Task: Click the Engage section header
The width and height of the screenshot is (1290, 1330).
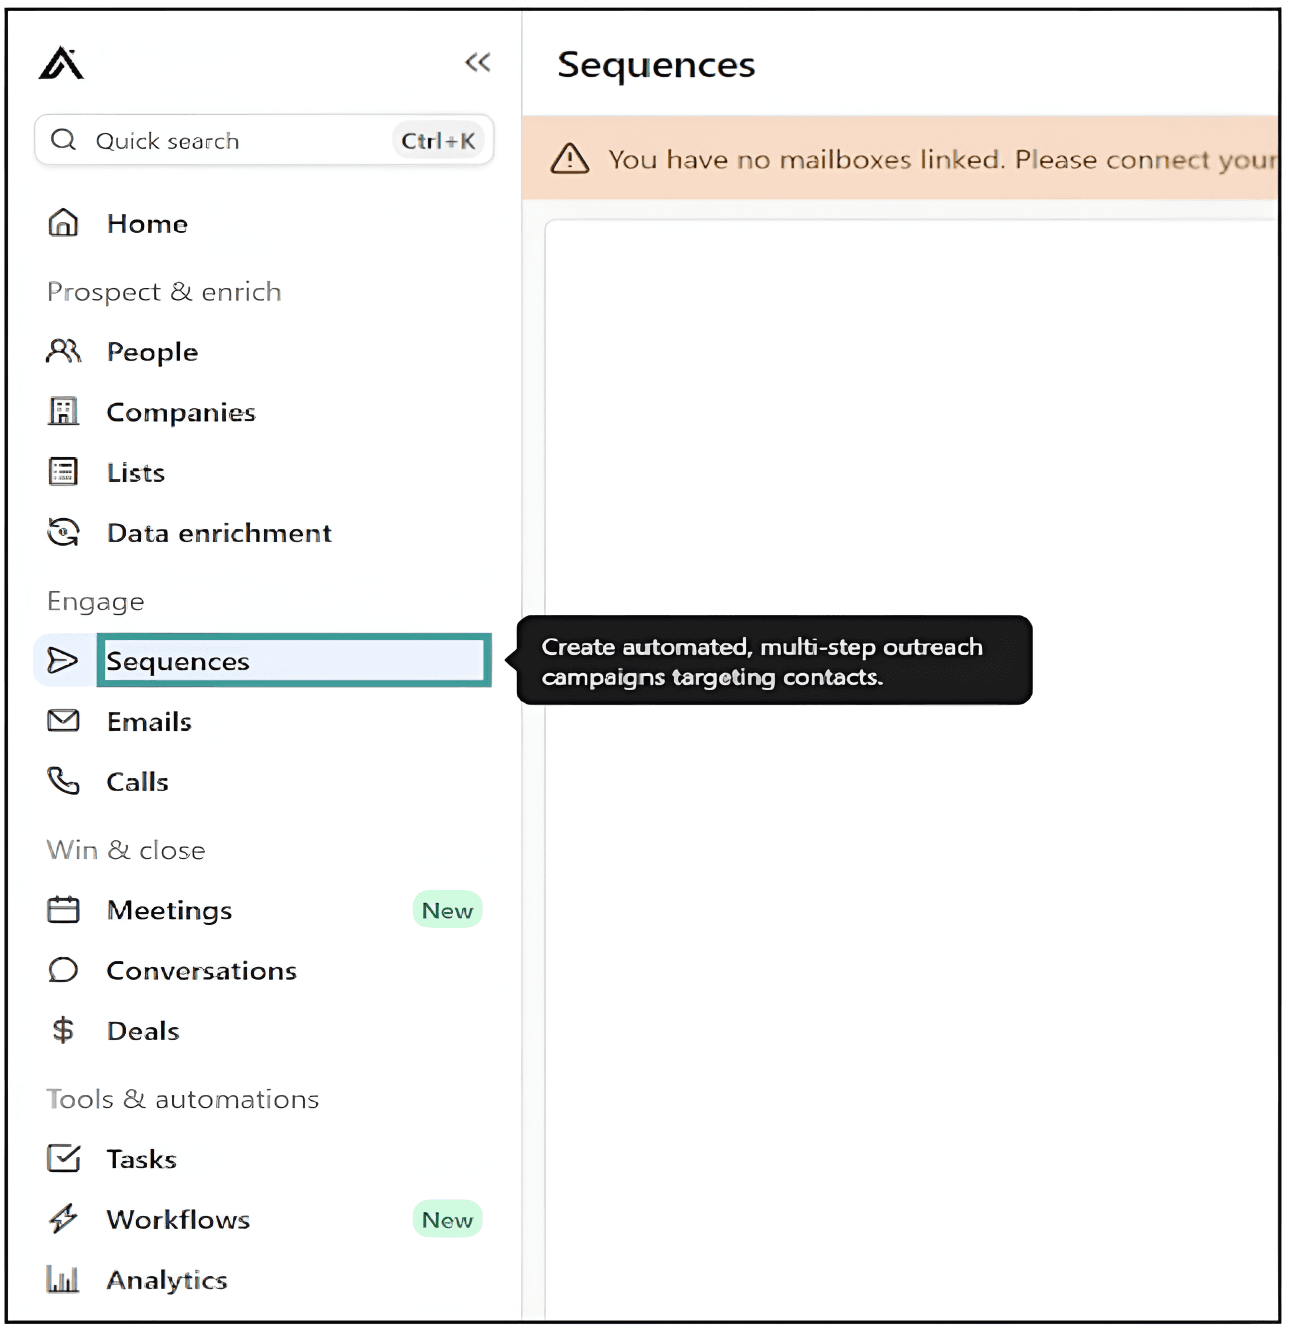Action: click(95, 601)
